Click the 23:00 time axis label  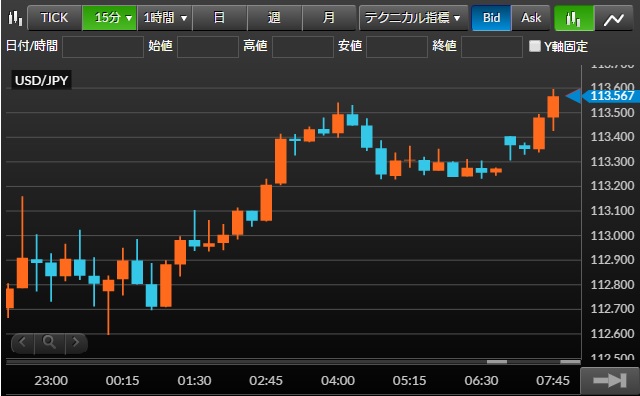51,380
